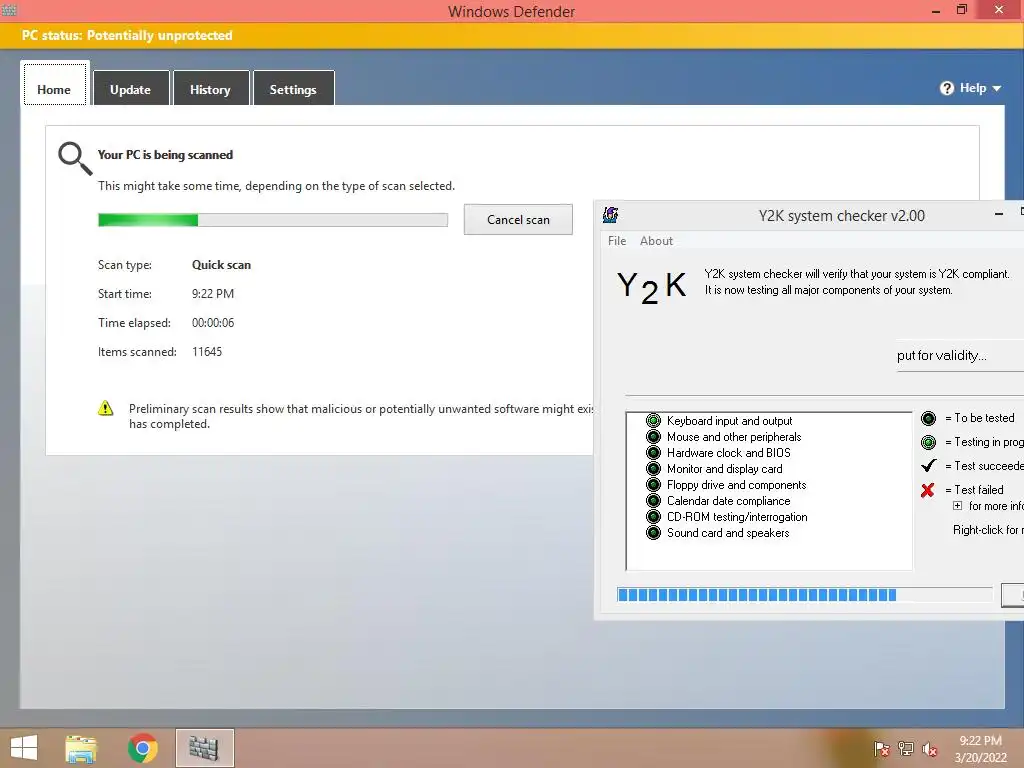Switch to the History tab
The height and width of the screenshot is (768, 1024).
210,88
